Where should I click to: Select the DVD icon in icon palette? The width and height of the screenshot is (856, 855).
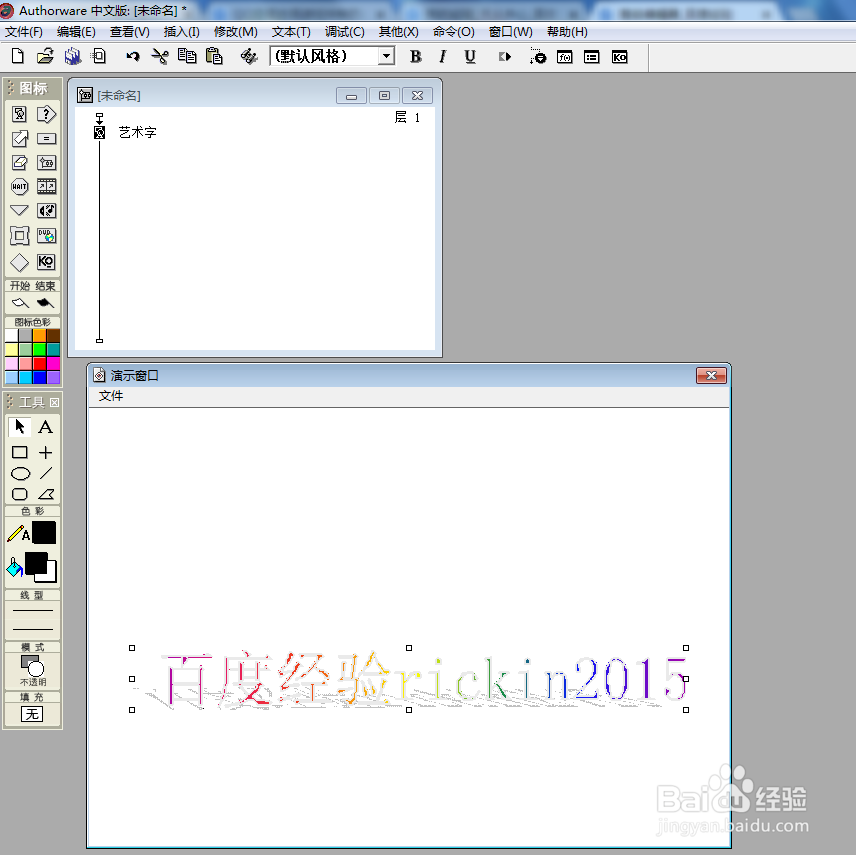coord(46,236)
